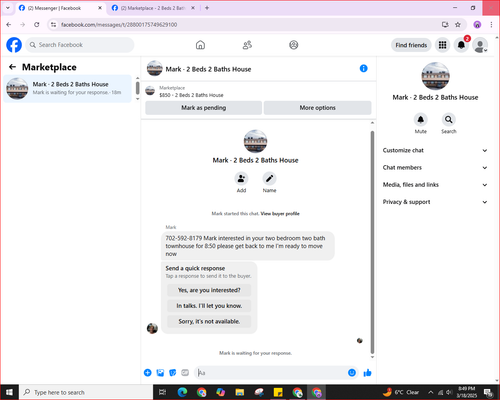Select Mark's conversation in the Marketplace list
The image size is (500, 400).
68,88
